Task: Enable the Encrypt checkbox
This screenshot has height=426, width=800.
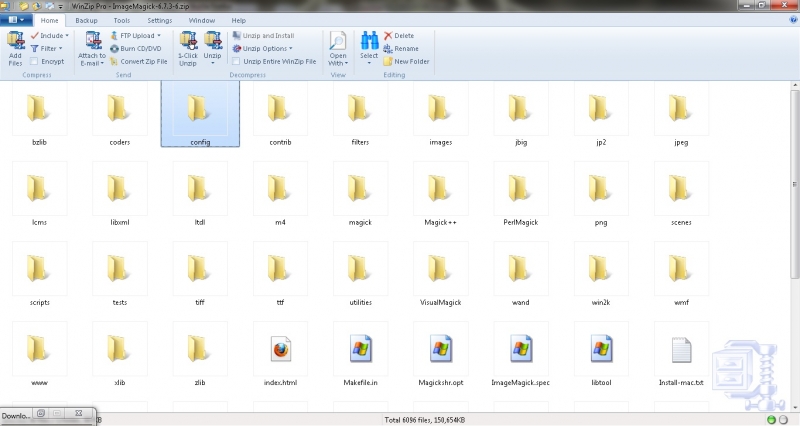Action: click(x=34, y=62)
